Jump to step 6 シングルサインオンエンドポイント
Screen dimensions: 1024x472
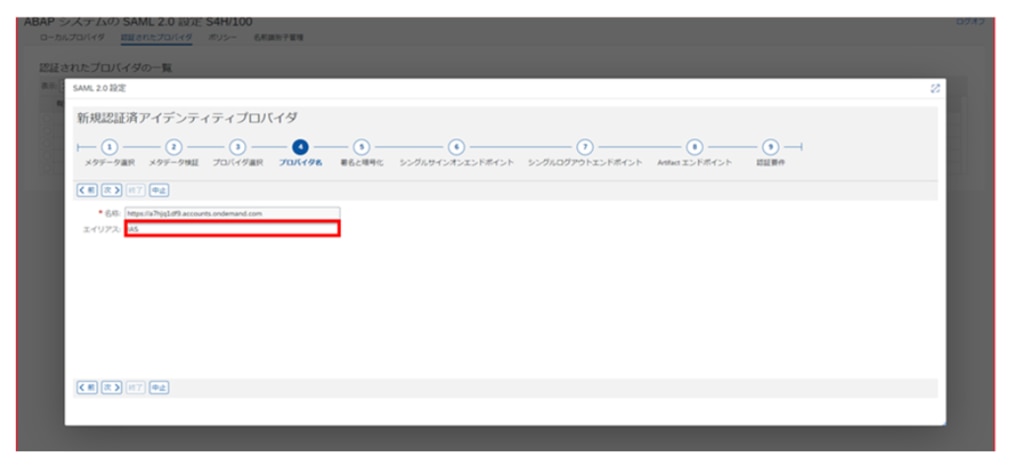point(456,147)
